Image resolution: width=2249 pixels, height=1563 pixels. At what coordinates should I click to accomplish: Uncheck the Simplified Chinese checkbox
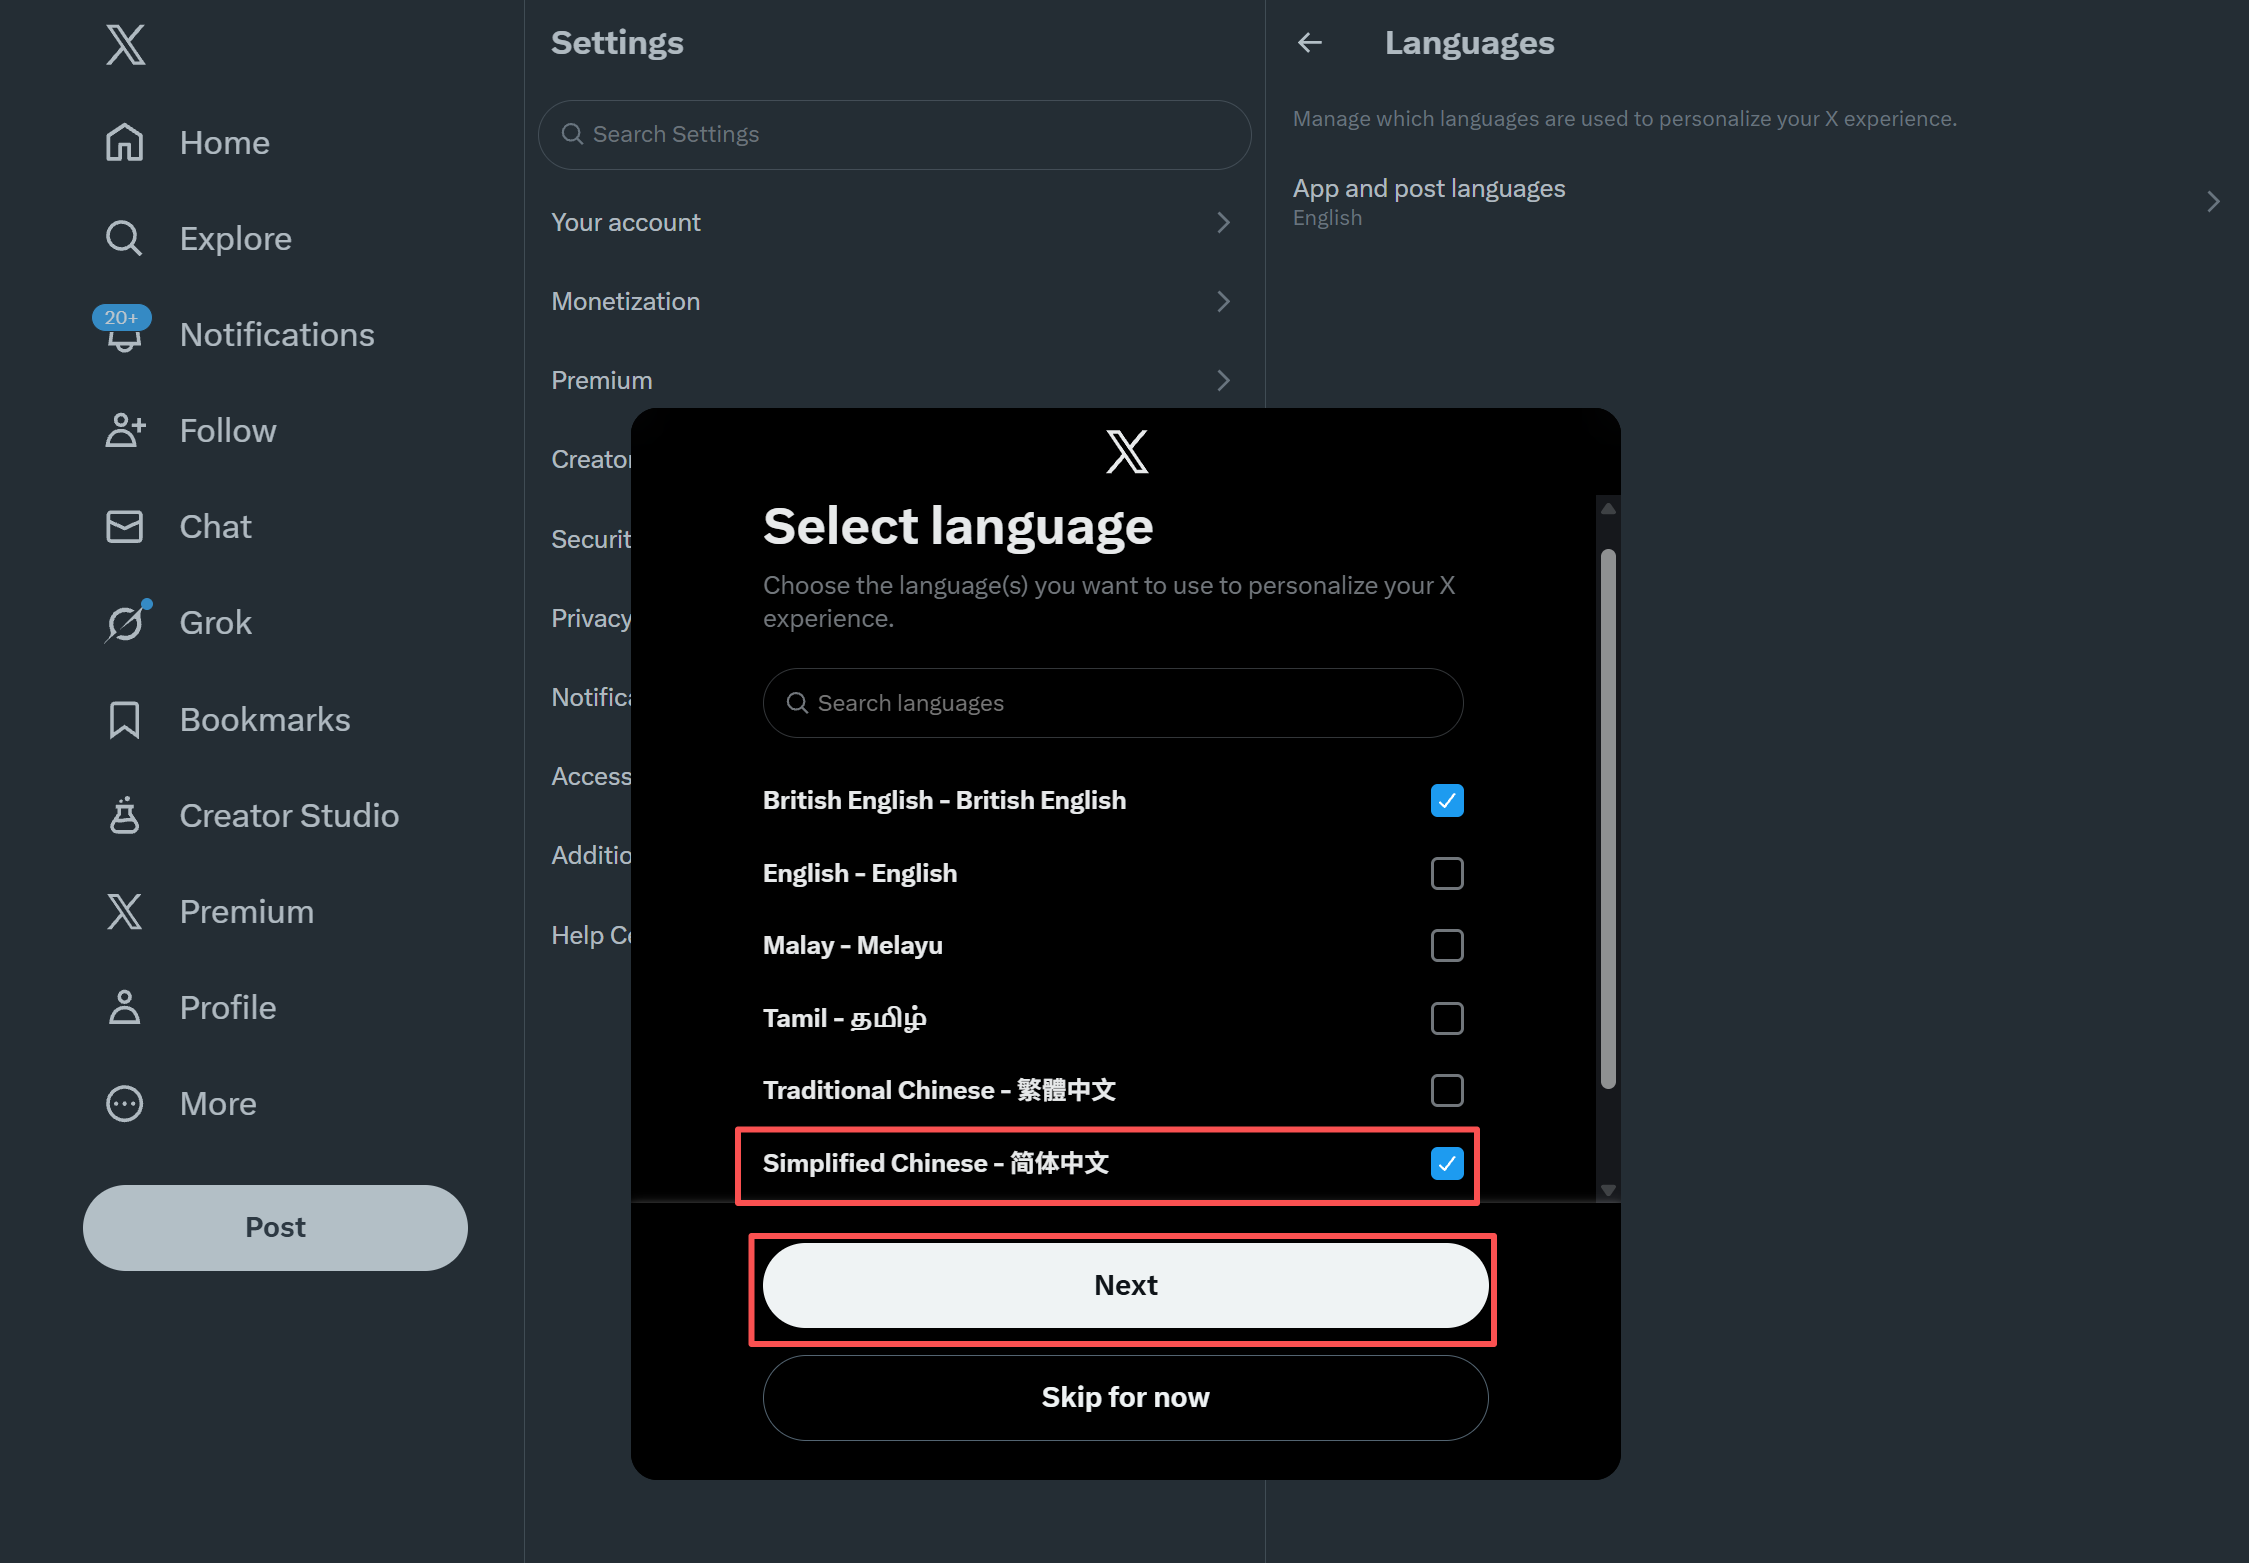(1447, 1163)
